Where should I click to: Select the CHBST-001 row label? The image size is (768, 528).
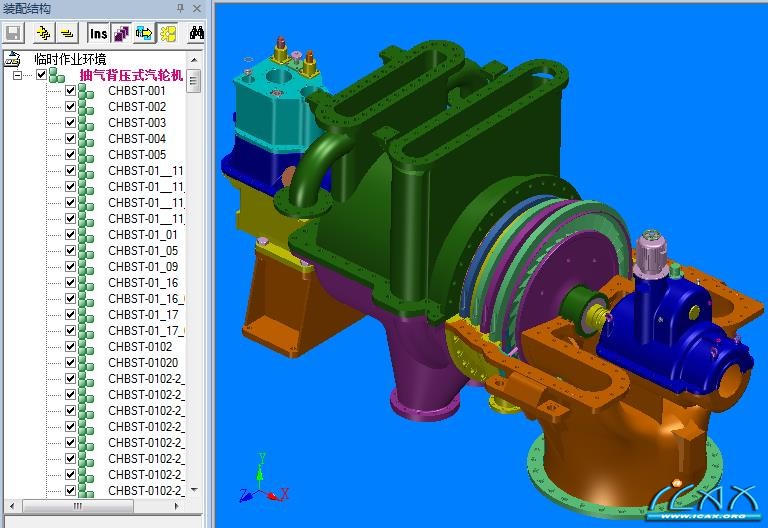137,91
